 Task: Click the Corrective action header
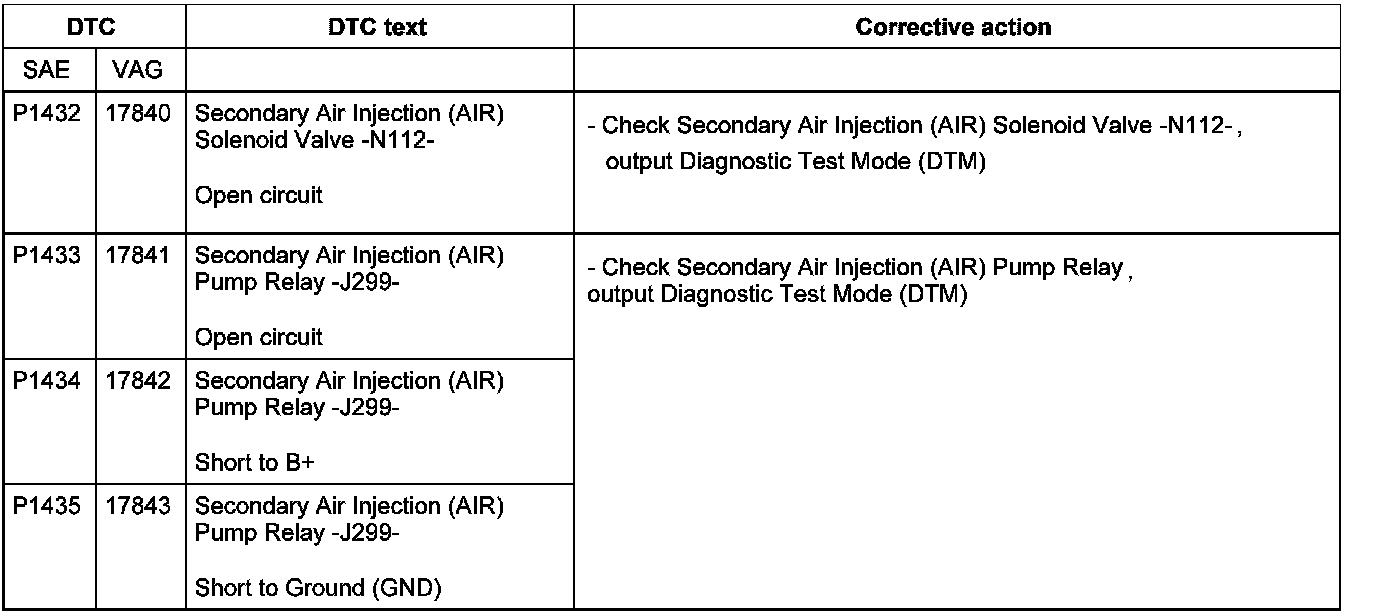(953, 27)
